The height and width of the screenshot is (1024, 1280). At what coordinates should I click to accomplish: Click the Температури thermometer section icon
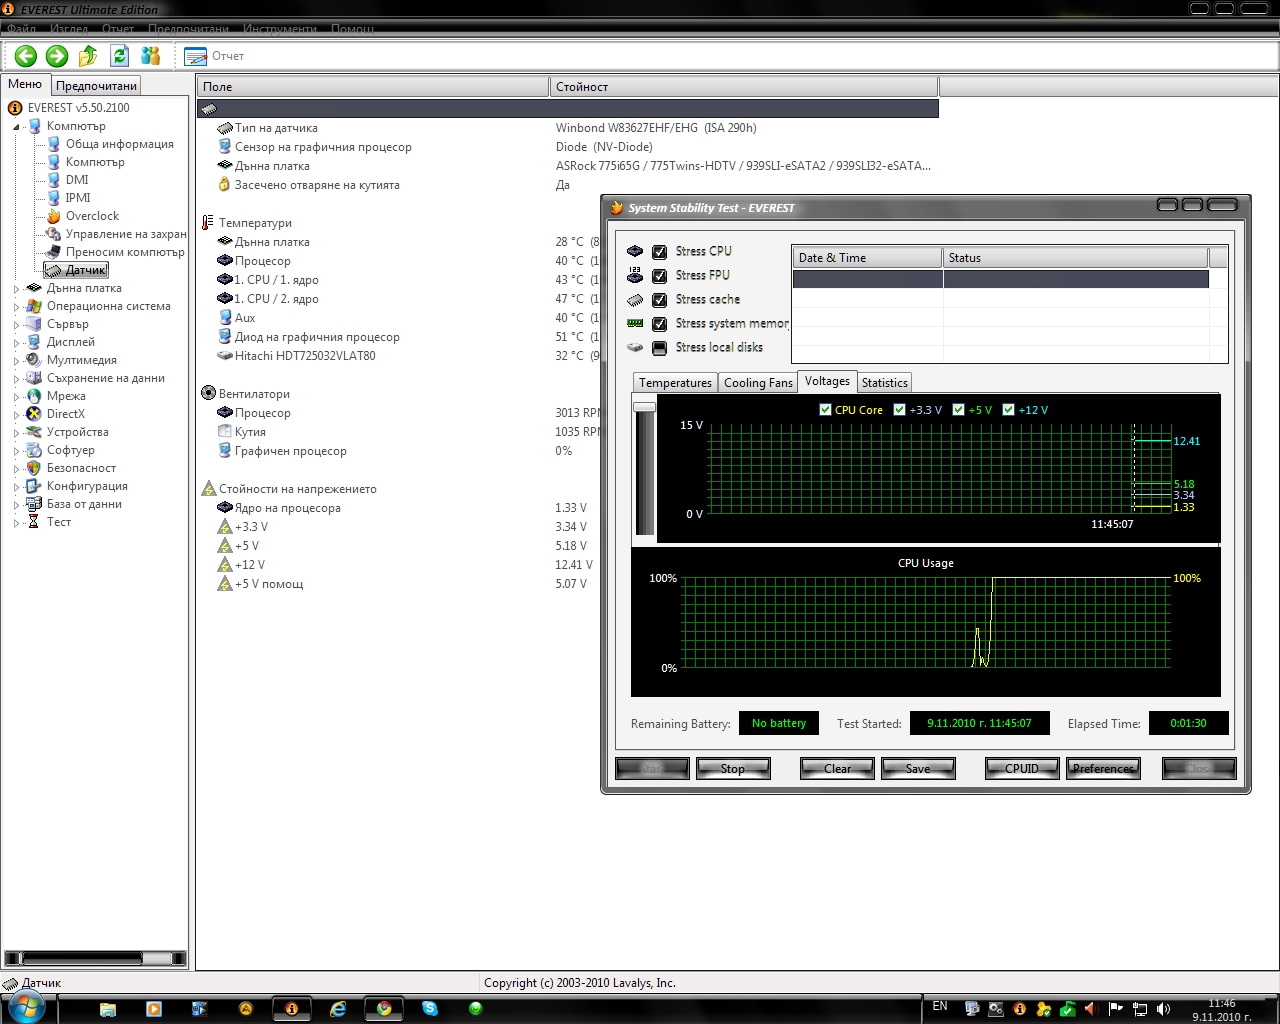208,223
